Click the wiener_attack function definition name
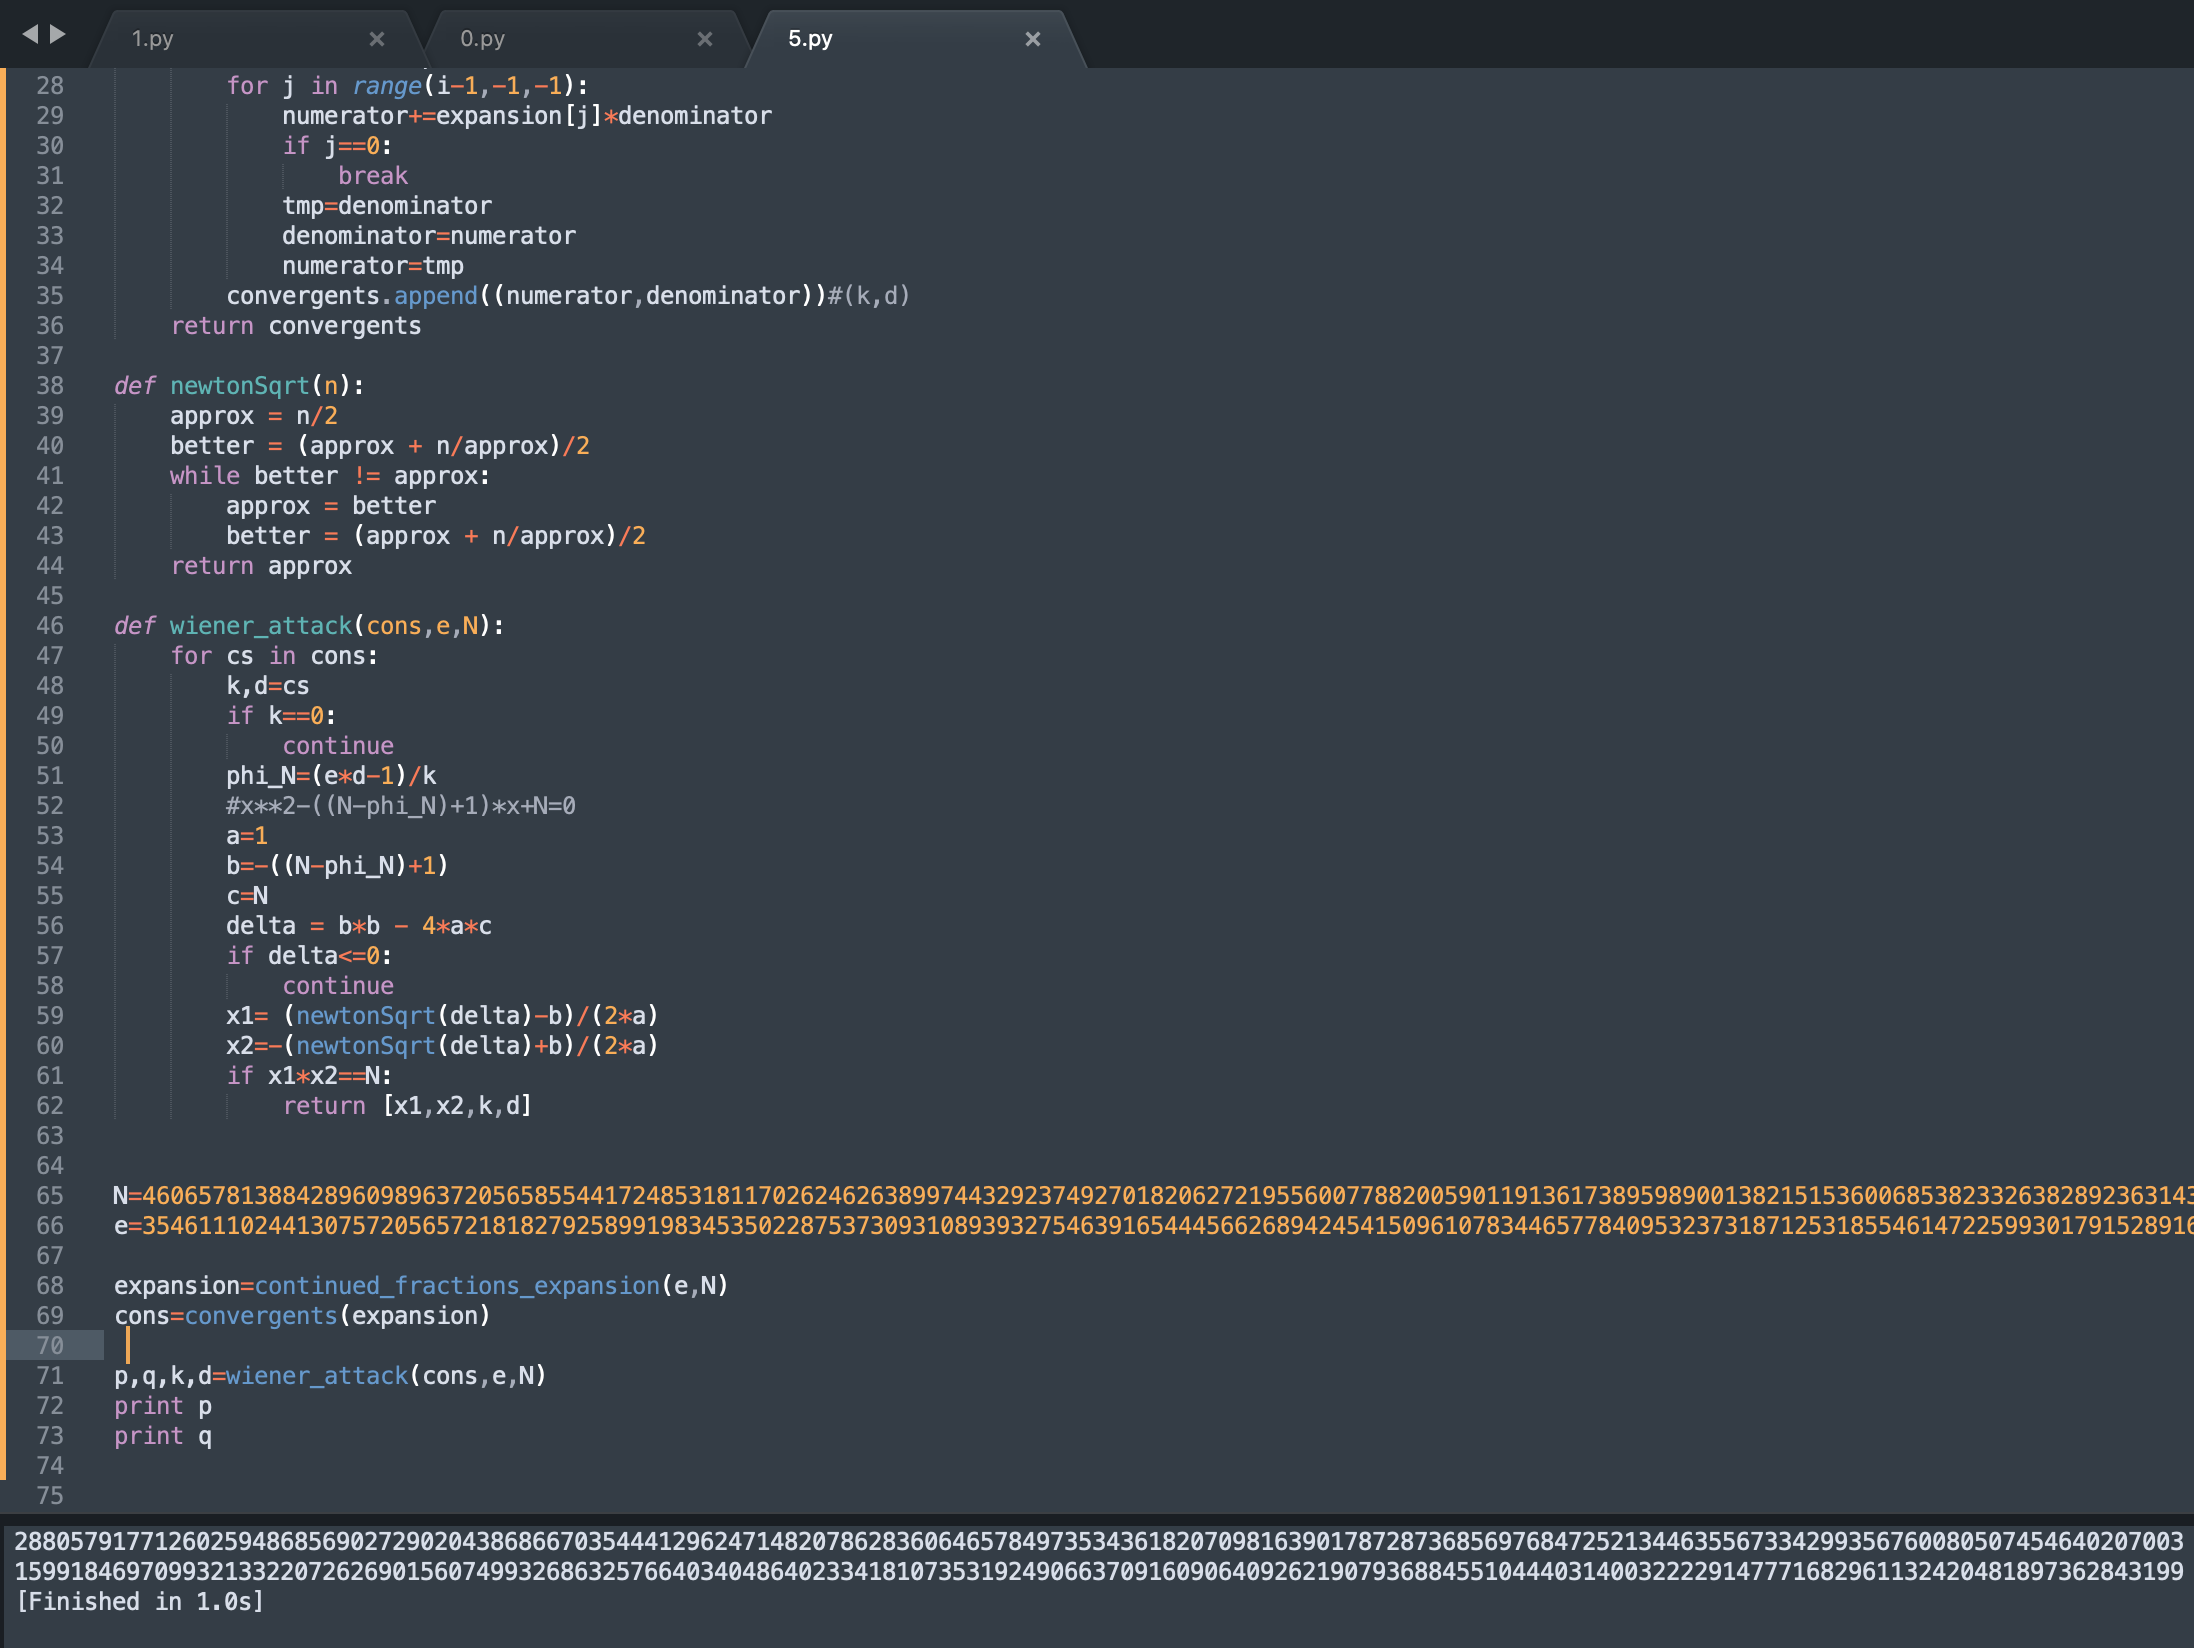The height and width of the screenshot is (1648, 2194). (x=260, y=626)
